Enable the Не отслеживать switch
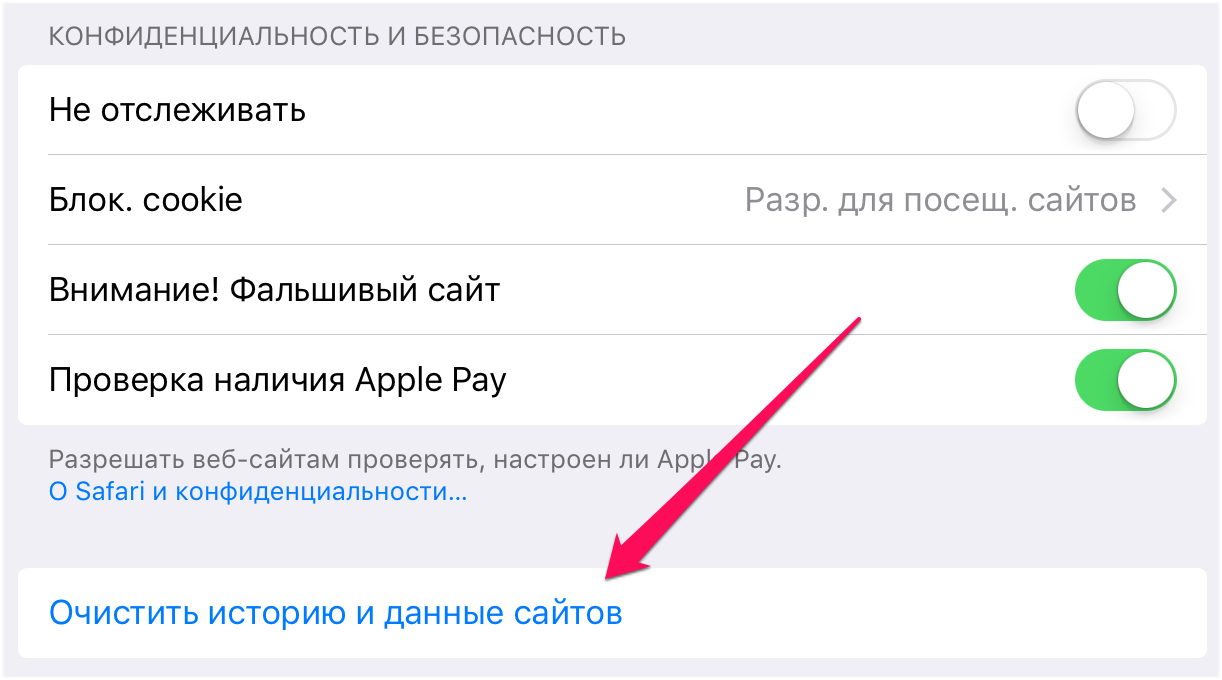Screen dimensions: 1222x680 click(x=1125, y=110)
